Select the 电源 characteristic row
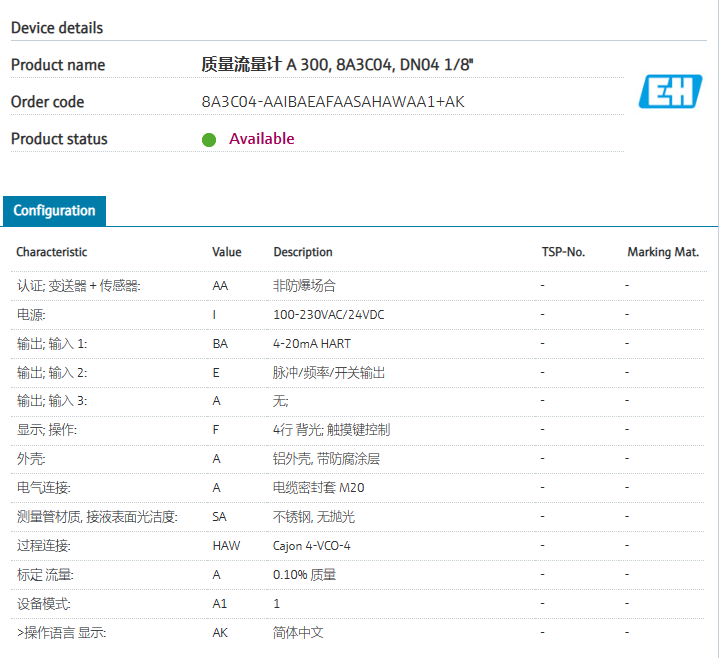 pos(30,315)
